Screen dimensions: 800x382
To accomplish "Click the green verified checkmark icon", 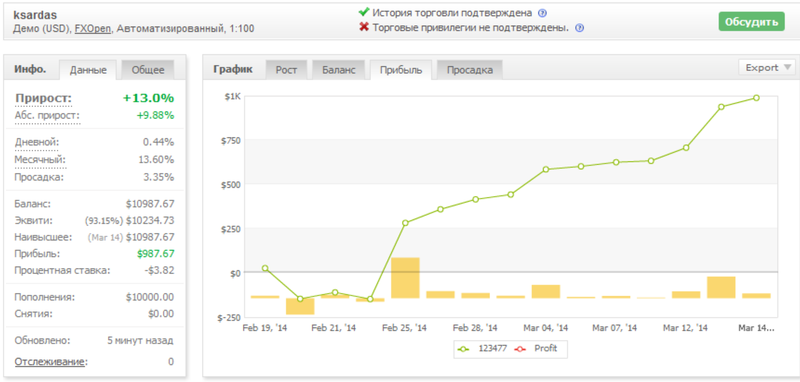I will [x=363, y=12].
